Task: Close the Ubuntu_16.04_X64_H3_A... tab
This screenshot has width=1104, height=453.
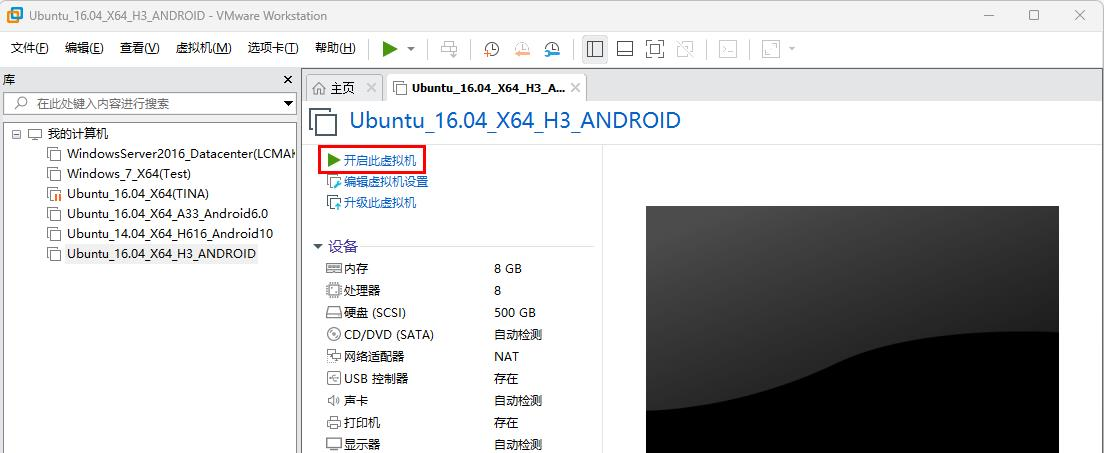Action: click(575, 88)
